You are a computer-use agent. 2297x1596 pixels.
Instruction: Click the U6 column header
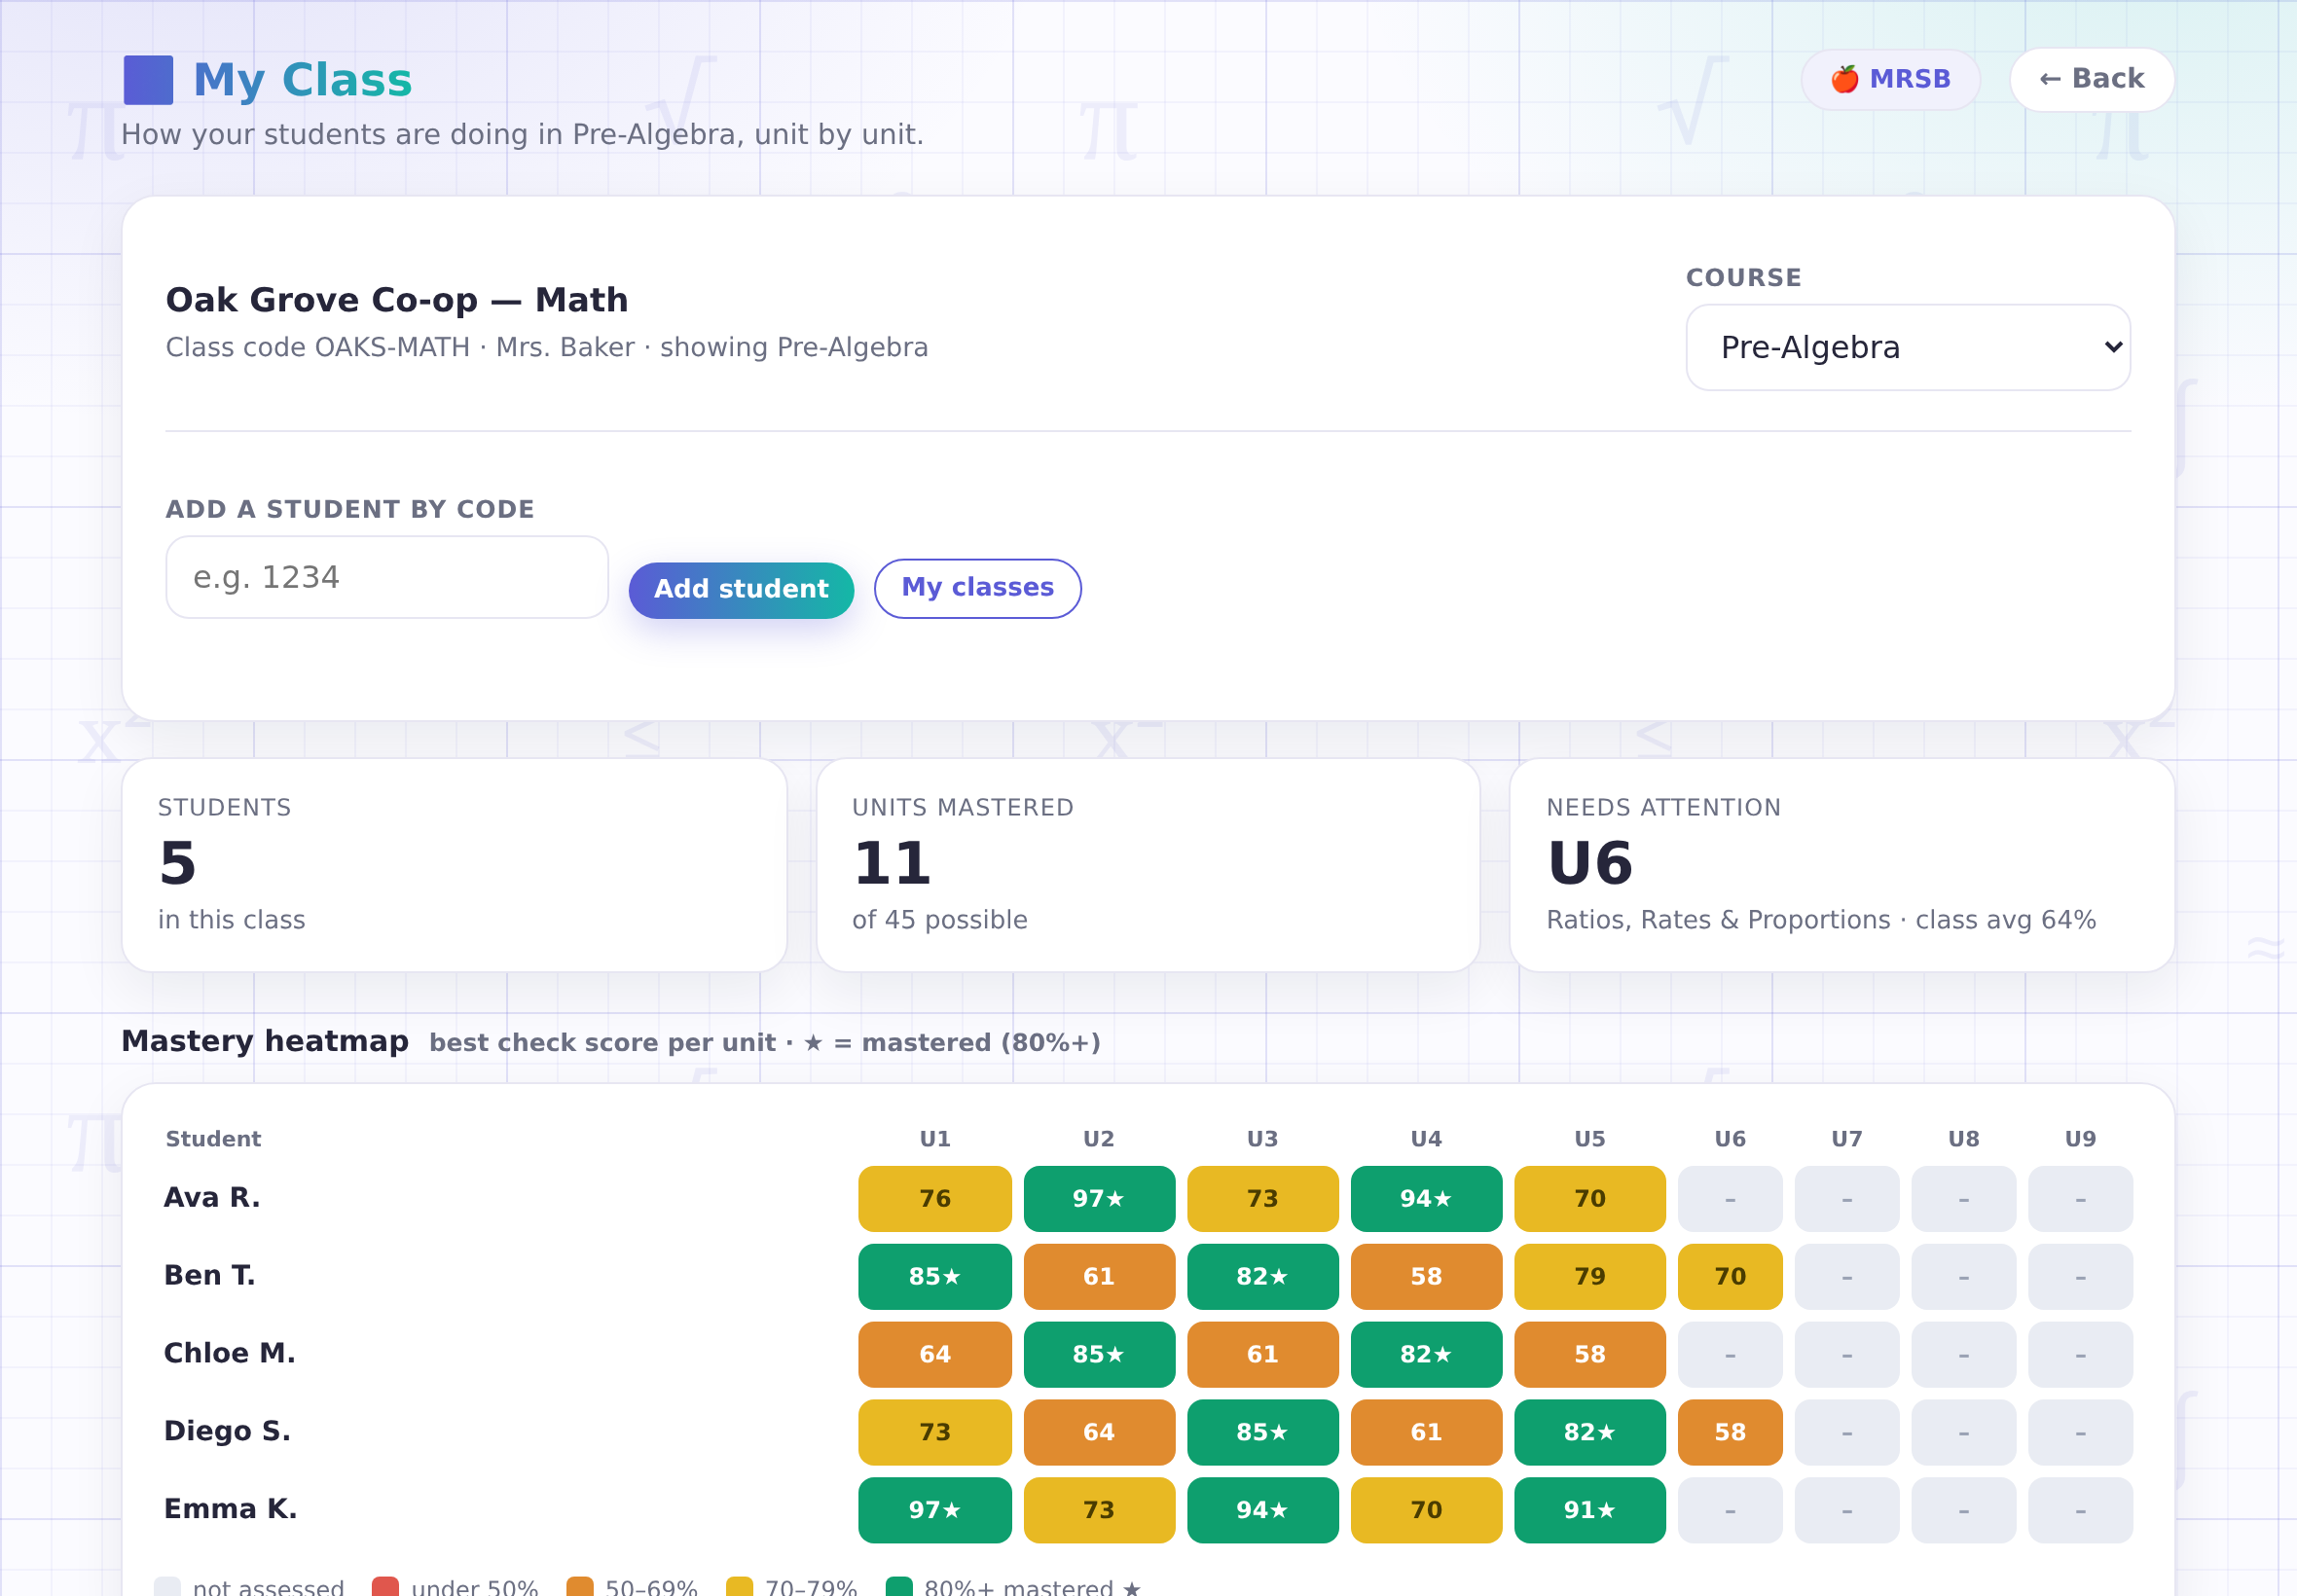click(1730, 1139)
